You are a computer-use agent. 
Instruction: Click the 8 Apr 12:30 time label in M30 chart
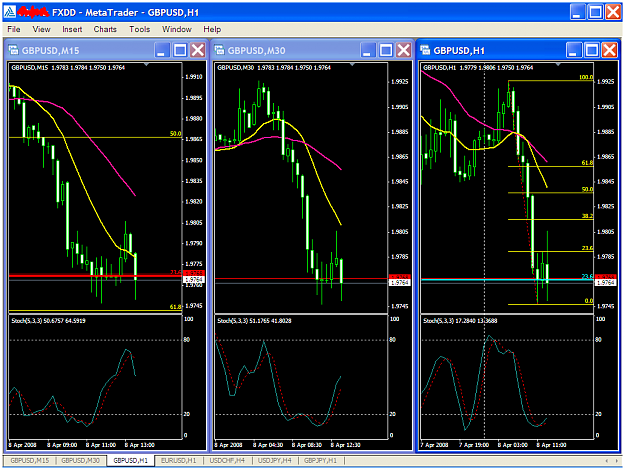345,445
